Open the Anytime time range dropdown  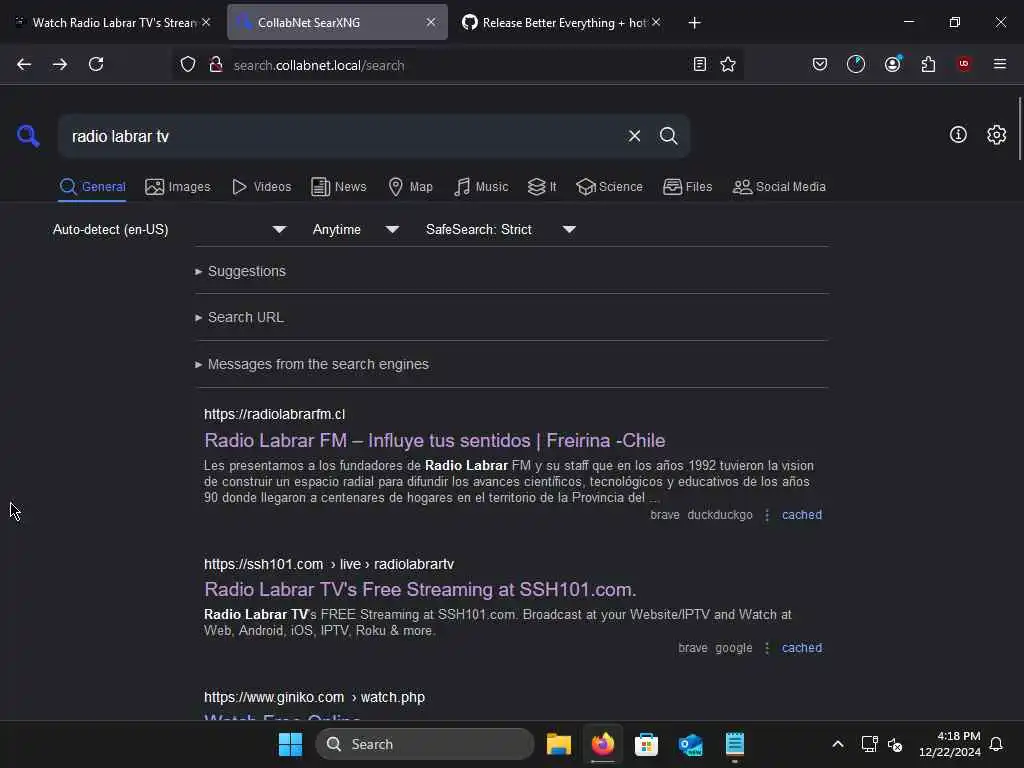pyautogui.click(x=355, y=230)
